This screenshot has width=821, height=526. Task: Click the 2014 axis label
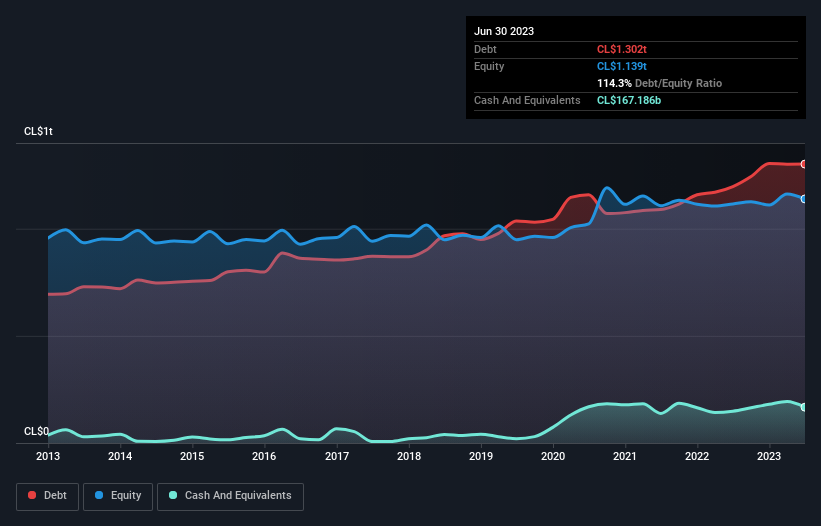(120, 456)
